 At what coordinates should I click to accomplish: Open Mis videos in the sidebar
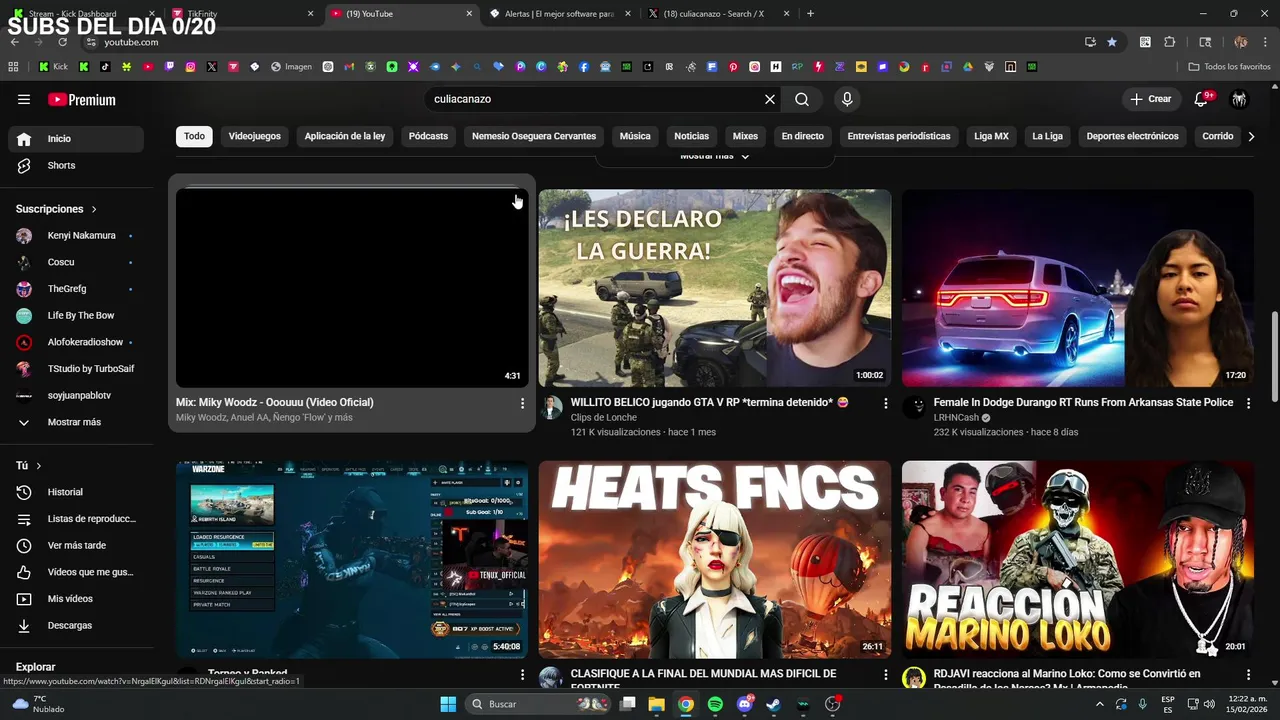76,598
